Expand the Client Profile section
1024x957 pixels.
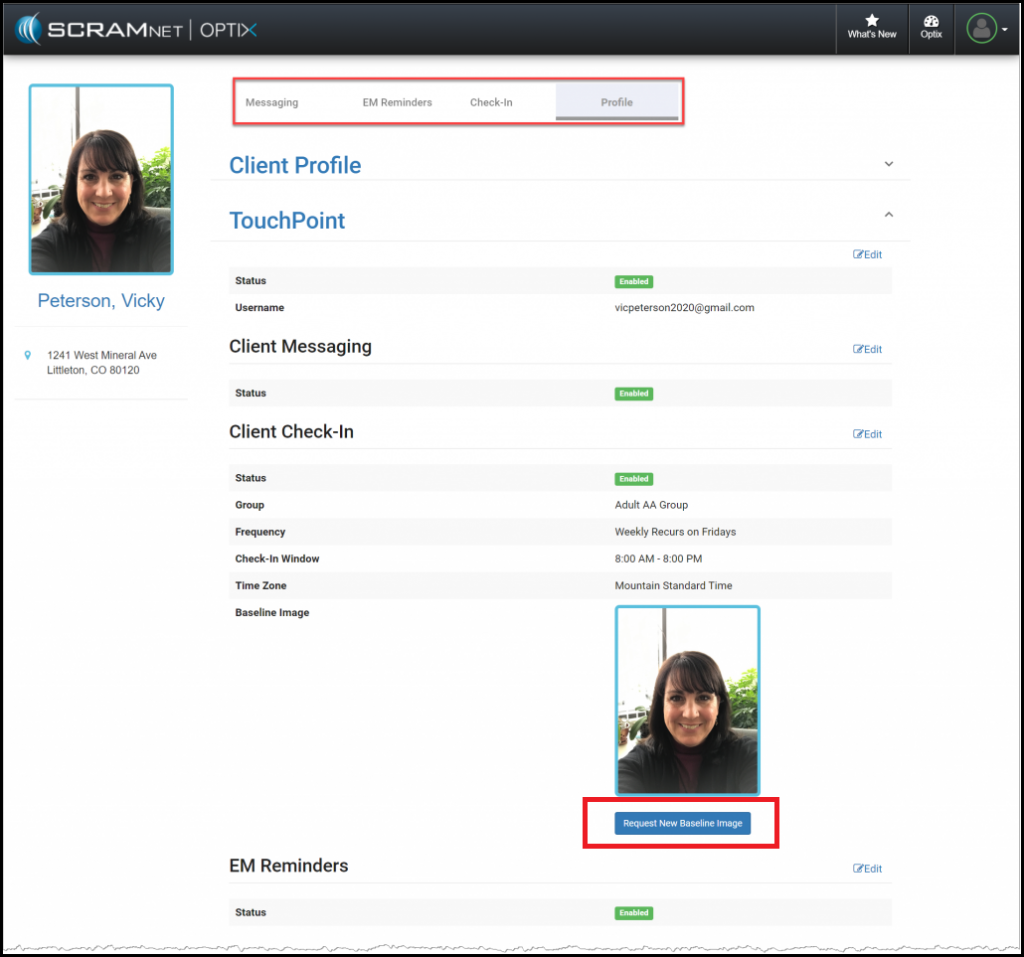pyautogui.click(x=889, y=164)
